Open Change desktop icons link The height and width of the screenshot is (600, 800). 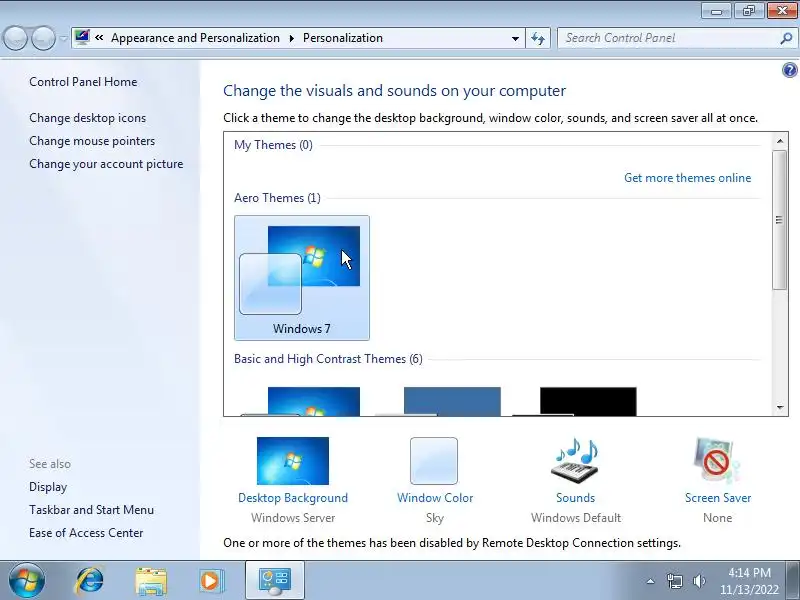pyautogui.click(x=88, y=118)
